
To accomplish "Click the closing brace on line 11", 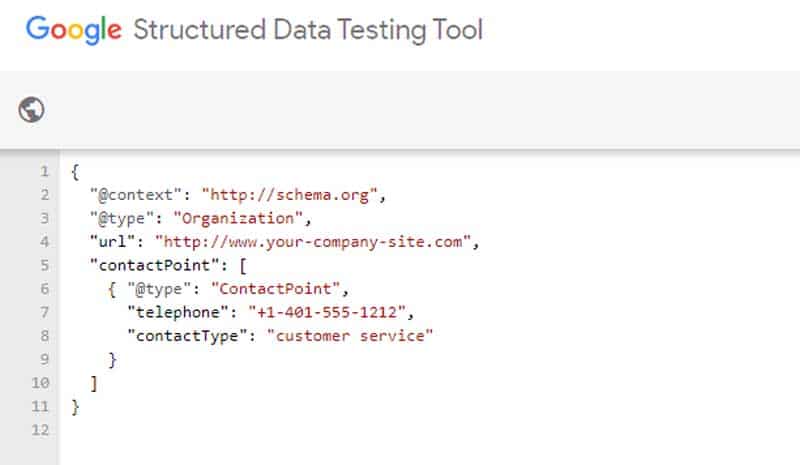I will coord(75,407).
